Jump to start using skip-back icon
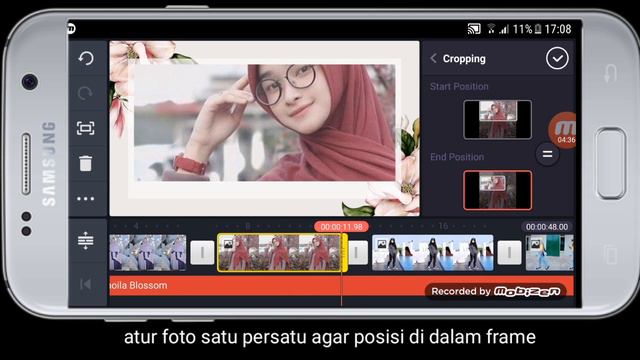The image size is (640, 360). point(86,284)
